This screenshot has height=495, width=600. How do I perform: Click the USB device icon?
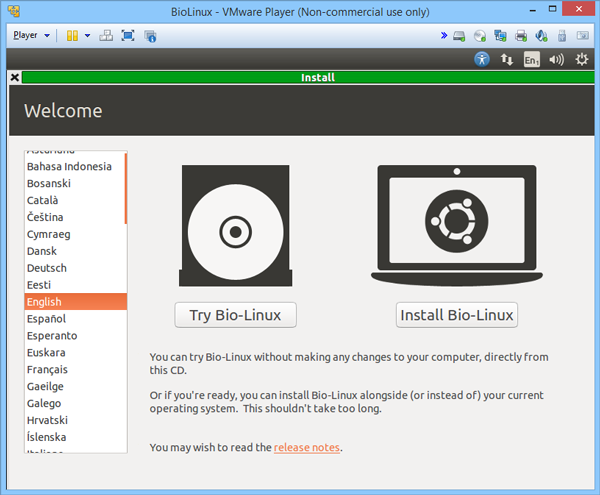(x=562, y=36)
